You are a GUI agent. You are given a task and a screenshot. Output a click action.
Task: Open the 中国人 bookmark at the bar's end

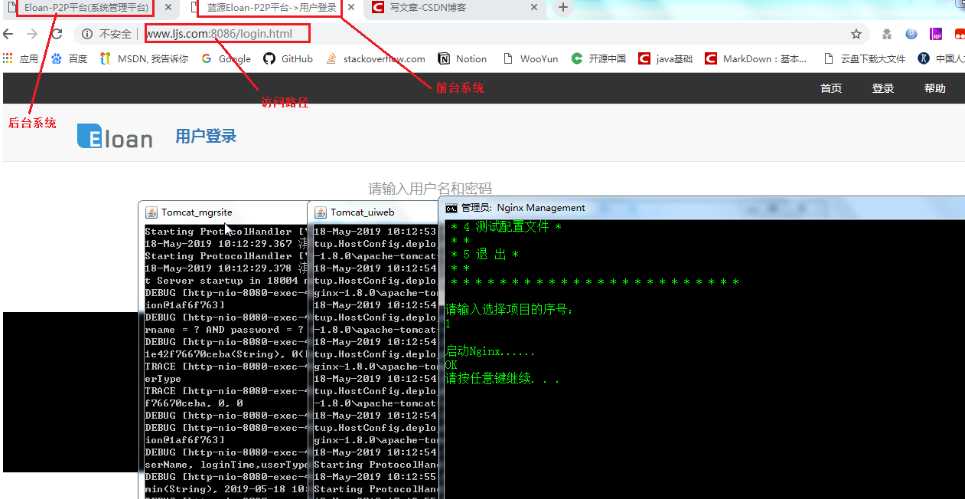pos(941,59)
